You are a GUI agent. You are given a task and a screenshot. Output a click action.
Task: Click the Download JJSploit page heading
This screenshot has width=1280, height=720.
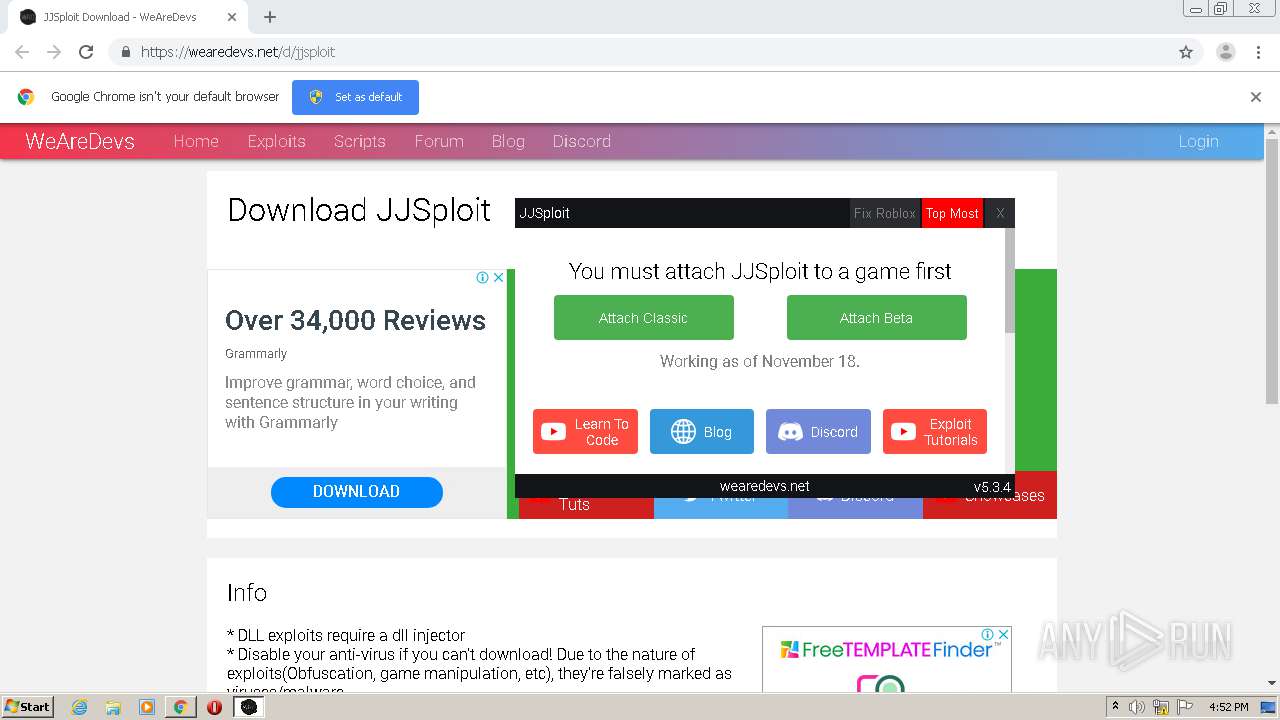point(359,210)
